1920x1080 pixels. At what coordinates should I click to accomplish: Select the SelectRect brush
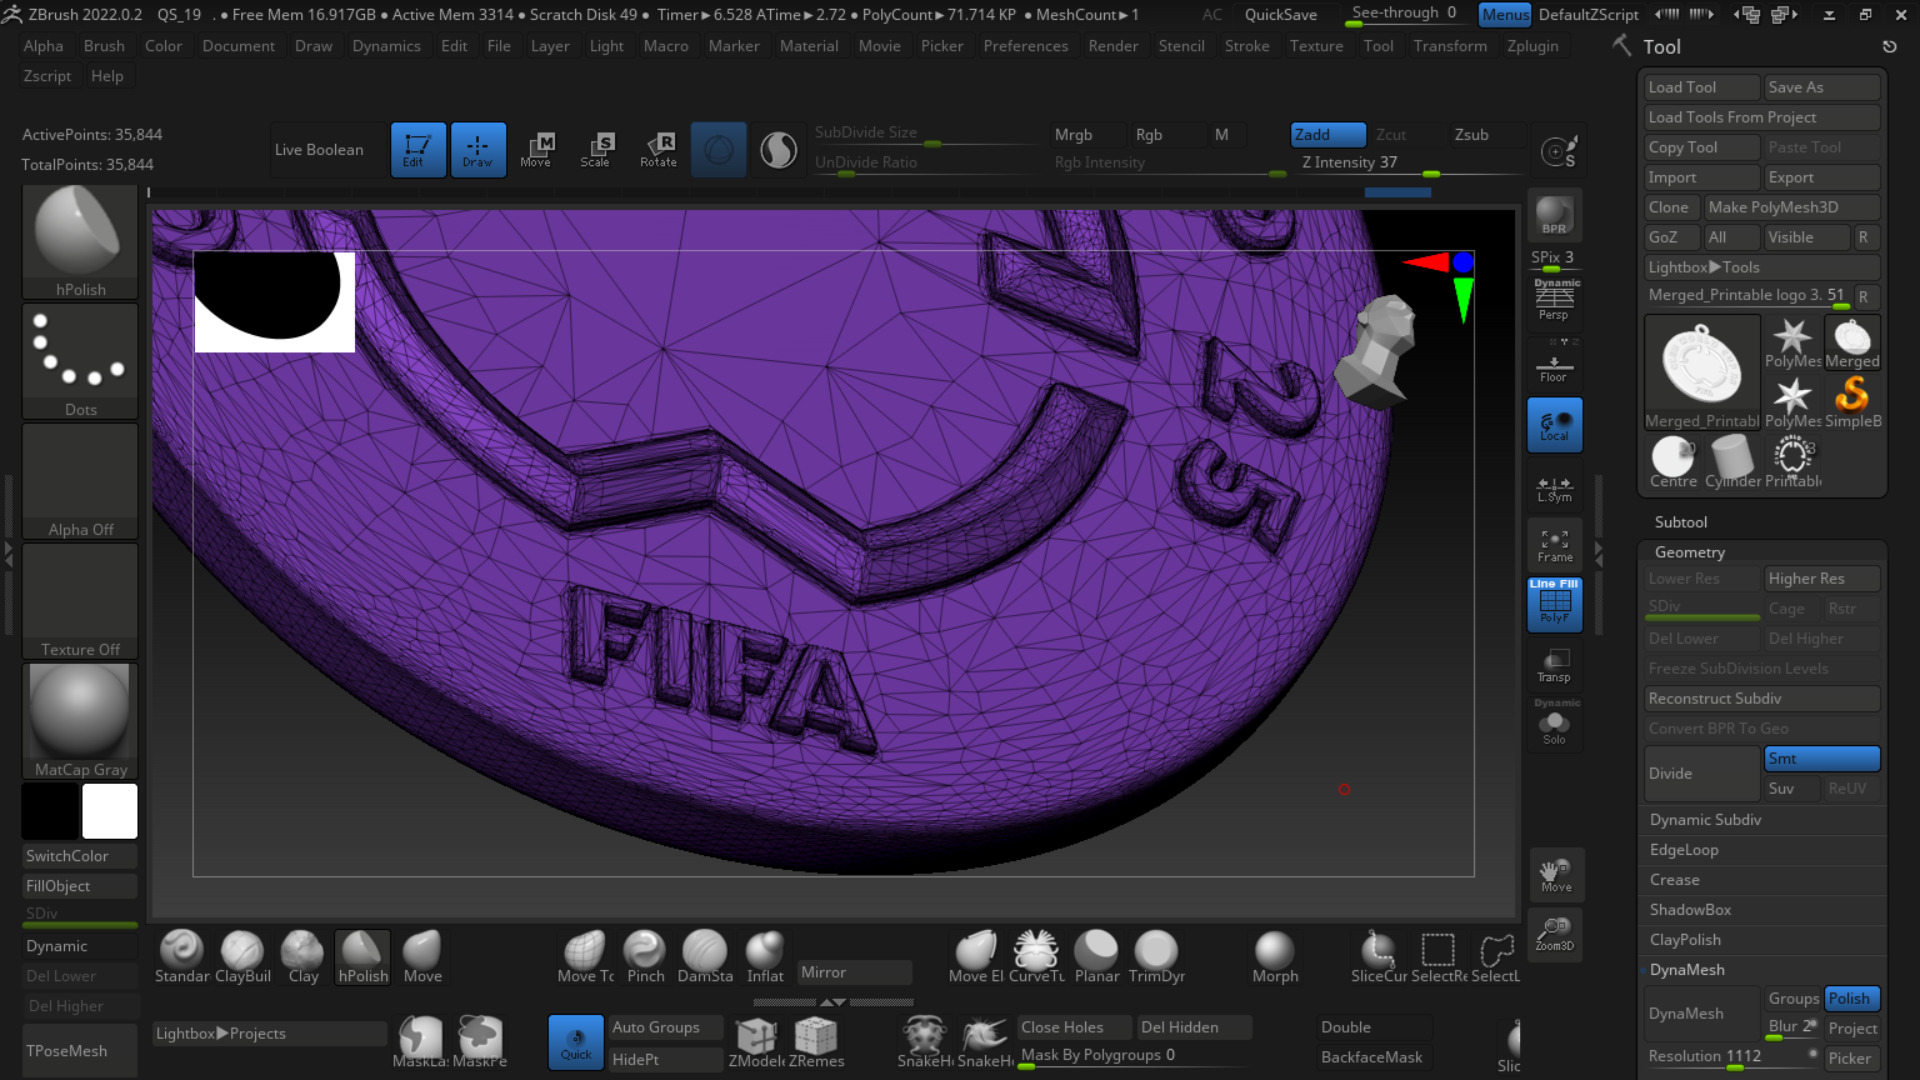[x=1438, y=957]
